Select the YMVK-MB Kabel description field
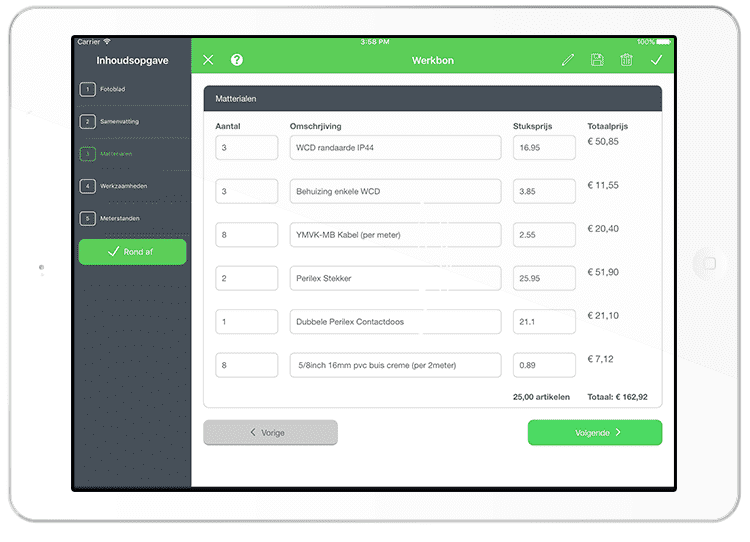This screenshot has width=750, height=542. tap(395, 235)
